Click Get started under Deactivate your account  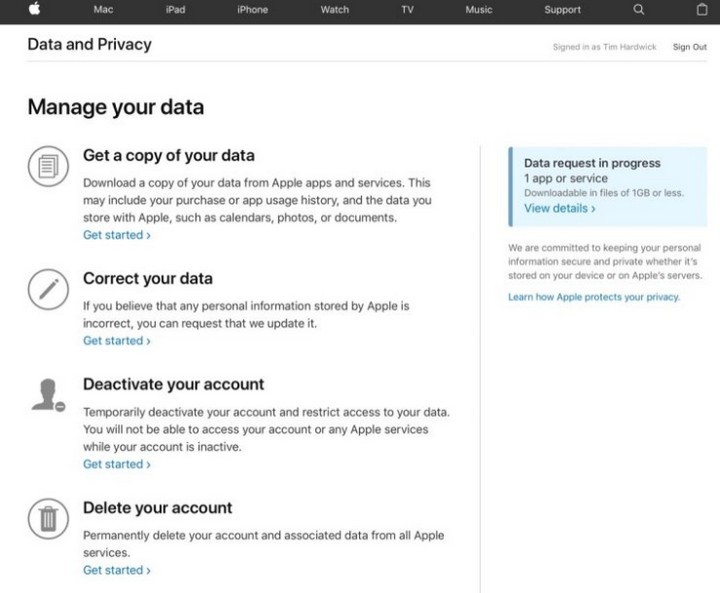tap(117, 464)
